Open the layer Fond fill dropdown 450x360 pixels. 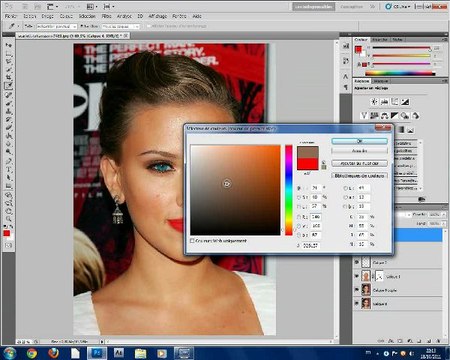(443, 223)
